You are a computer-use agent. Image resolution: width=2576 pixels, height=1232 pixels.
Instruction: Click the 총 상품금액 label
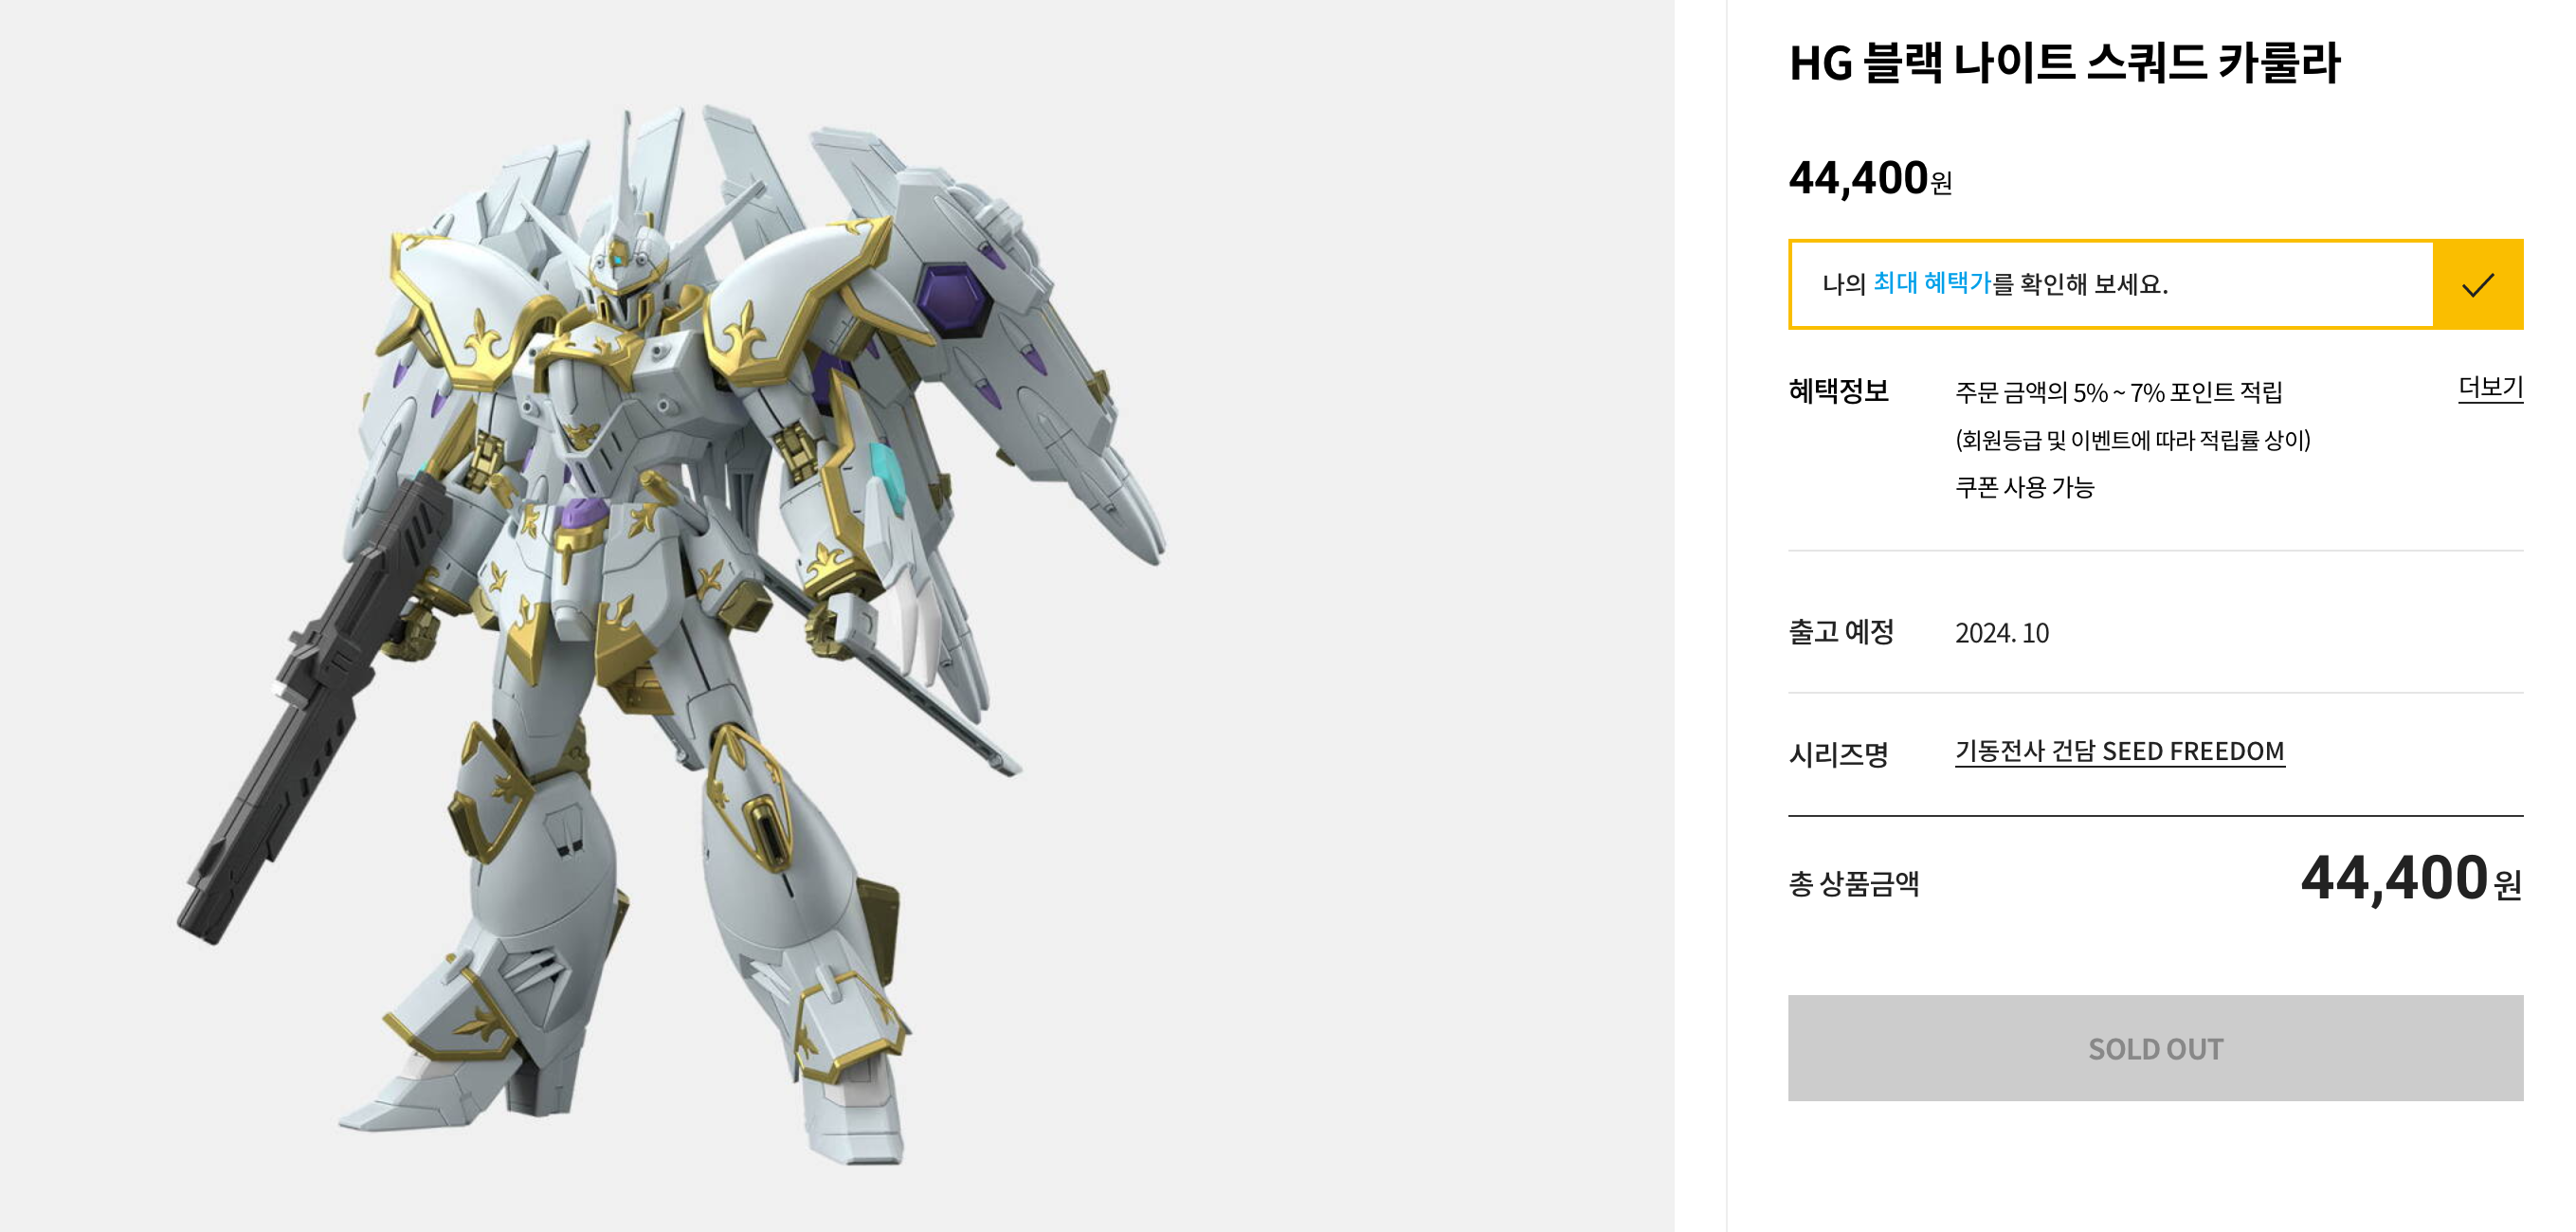click(1854, 883)
